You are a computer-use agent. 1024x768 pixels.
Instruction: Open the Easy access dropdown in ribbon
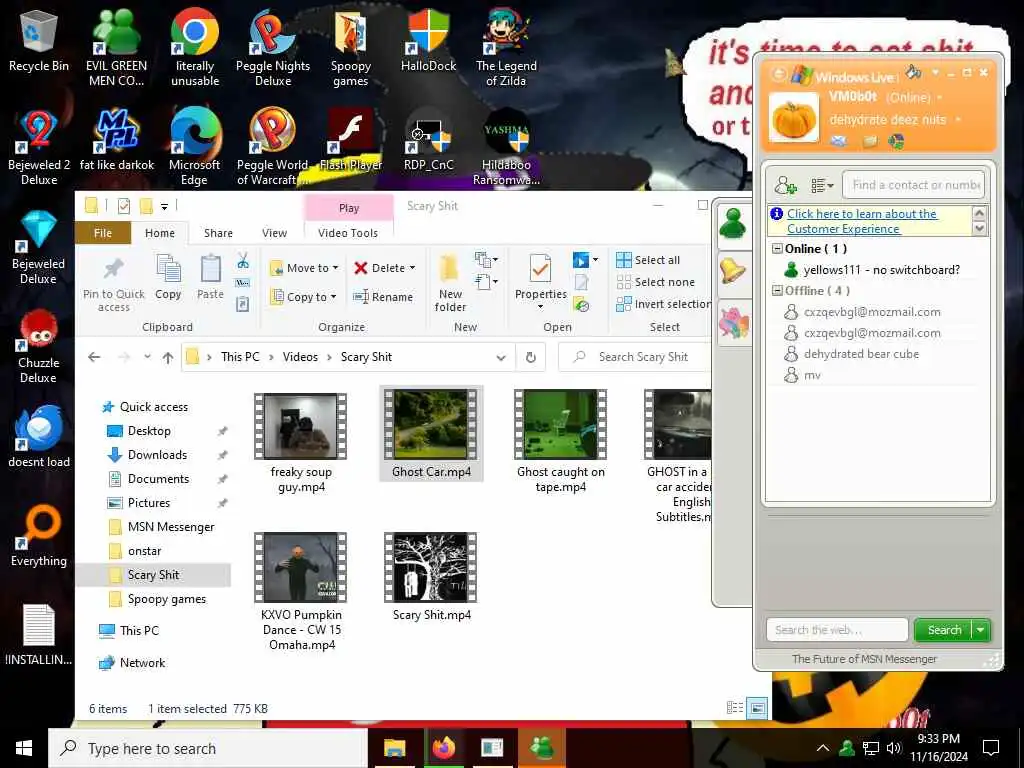pos(487,282)
